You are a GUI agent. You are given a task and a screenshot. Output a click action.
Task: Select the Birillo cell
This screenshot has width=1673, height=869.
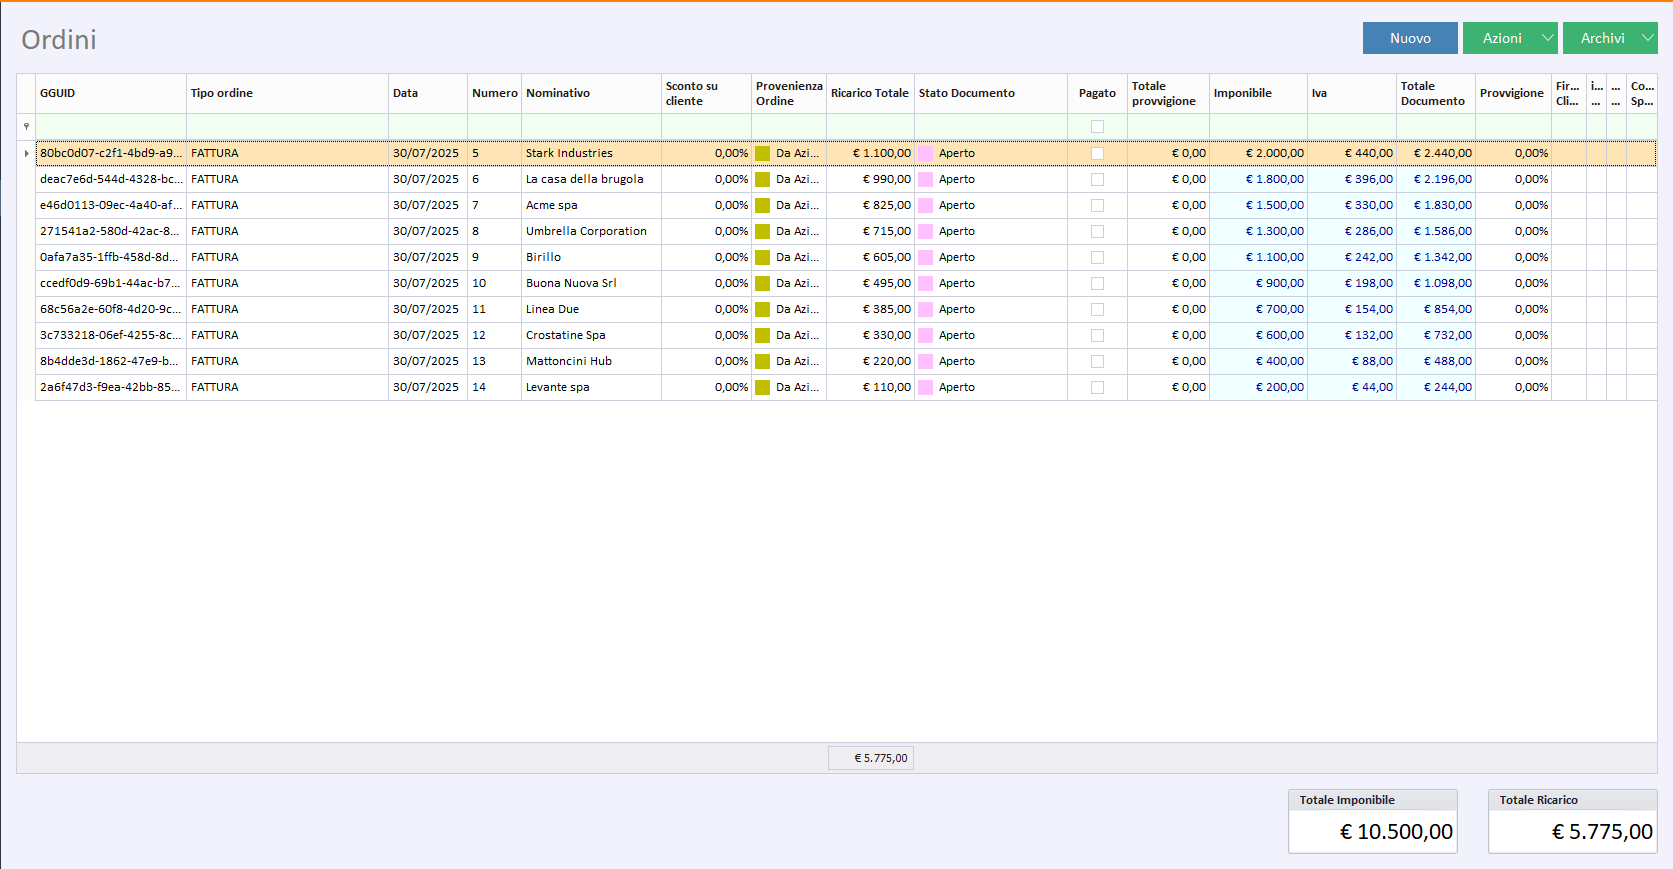[592, 257]
